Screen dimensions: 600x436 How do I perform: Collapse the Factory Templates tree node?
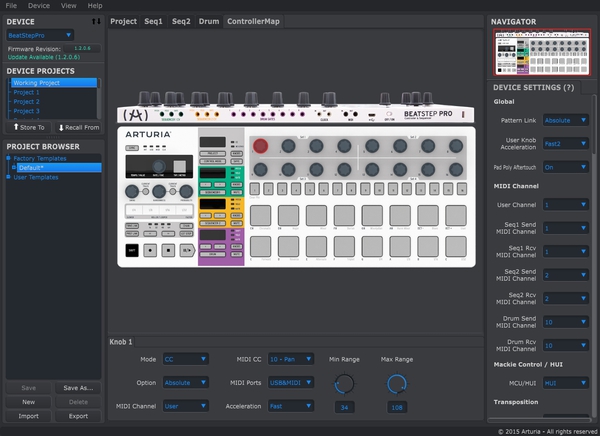point(10,158)
